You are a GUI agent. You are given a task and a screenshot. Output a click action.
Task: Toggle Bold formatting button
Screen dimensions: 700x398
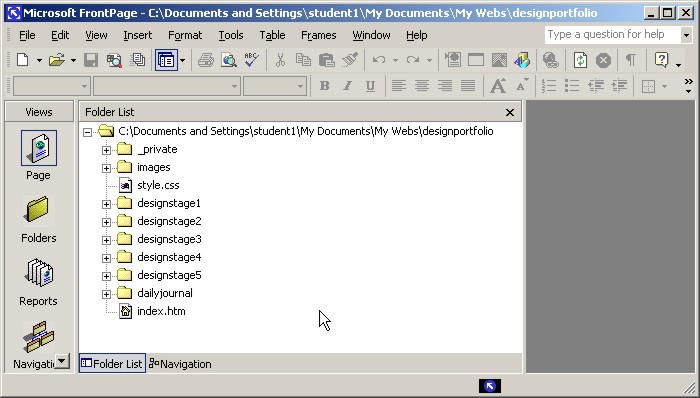coord(325,86)
